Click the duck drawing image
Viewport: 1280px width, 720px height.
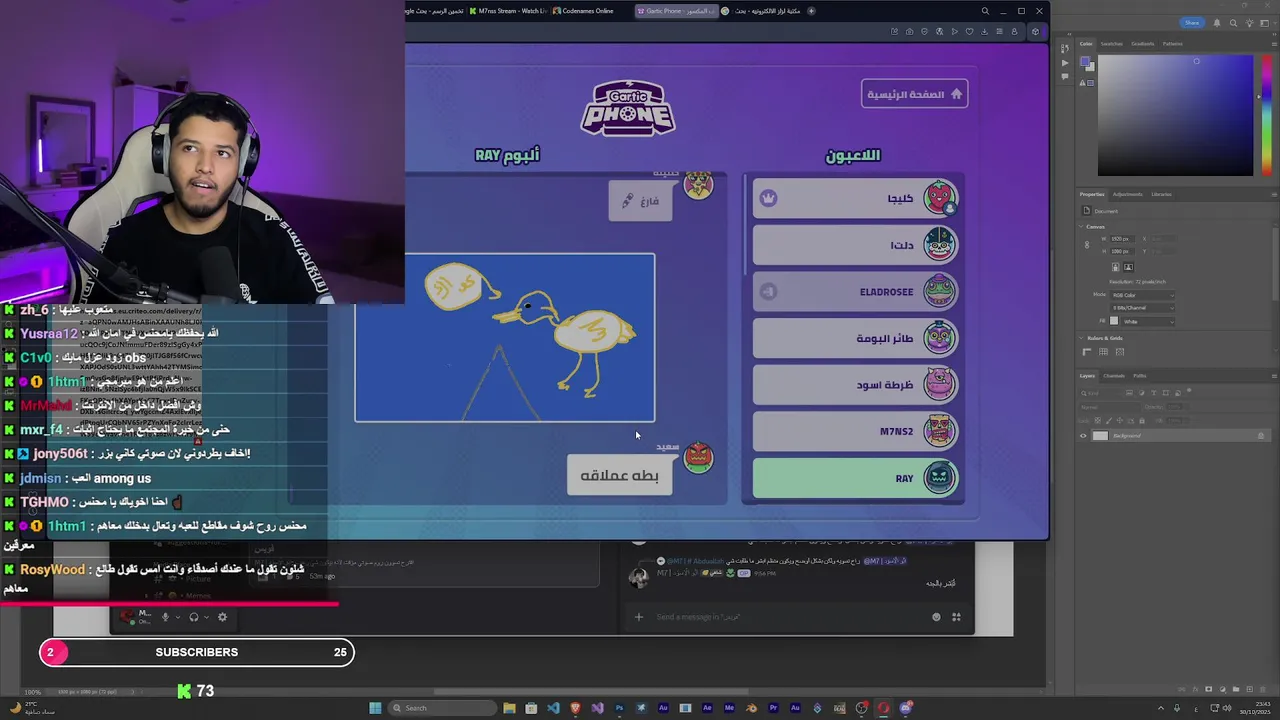[x=505, y=338]
